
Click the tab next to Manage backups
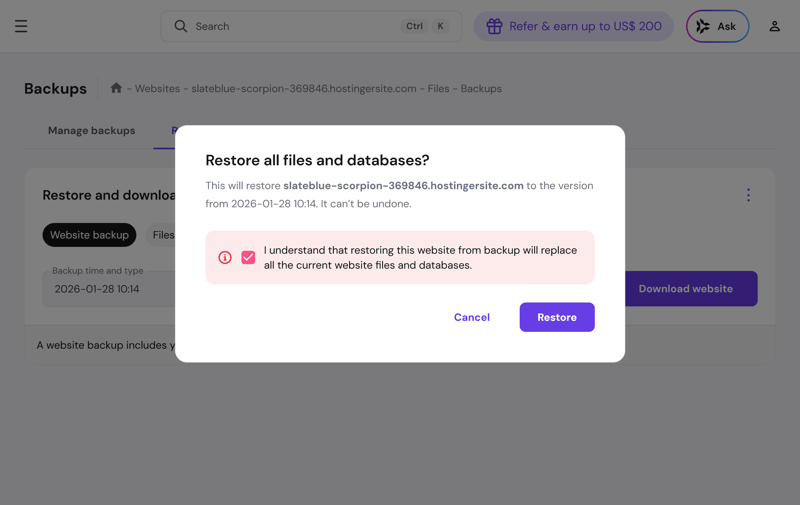tap(173, 131)
